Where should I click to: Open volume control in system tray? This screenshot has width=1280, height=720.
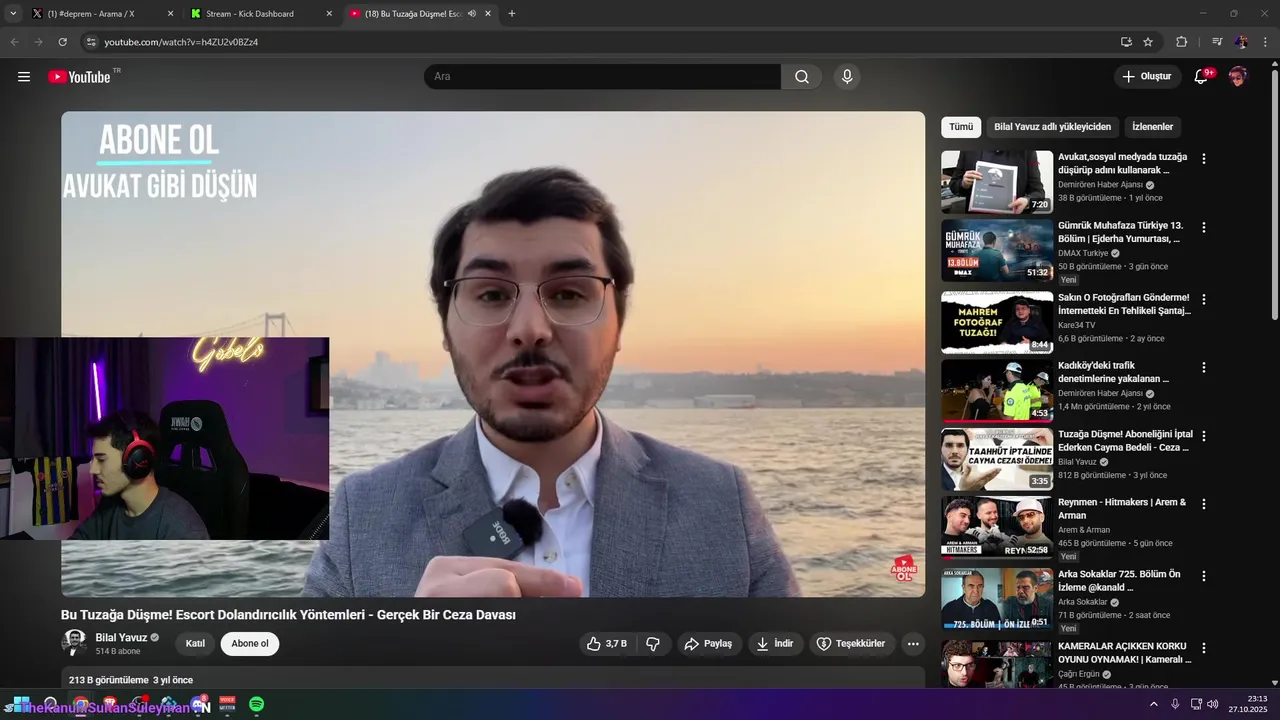(1213, 704)
